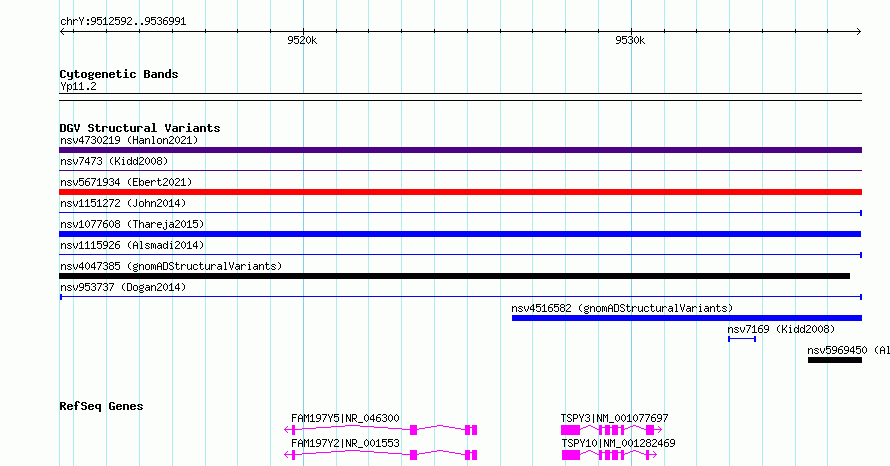Open nsv1077608 (Thareja2015) variant label
Screen dimensions: 890x466
(x=132, y=224)
